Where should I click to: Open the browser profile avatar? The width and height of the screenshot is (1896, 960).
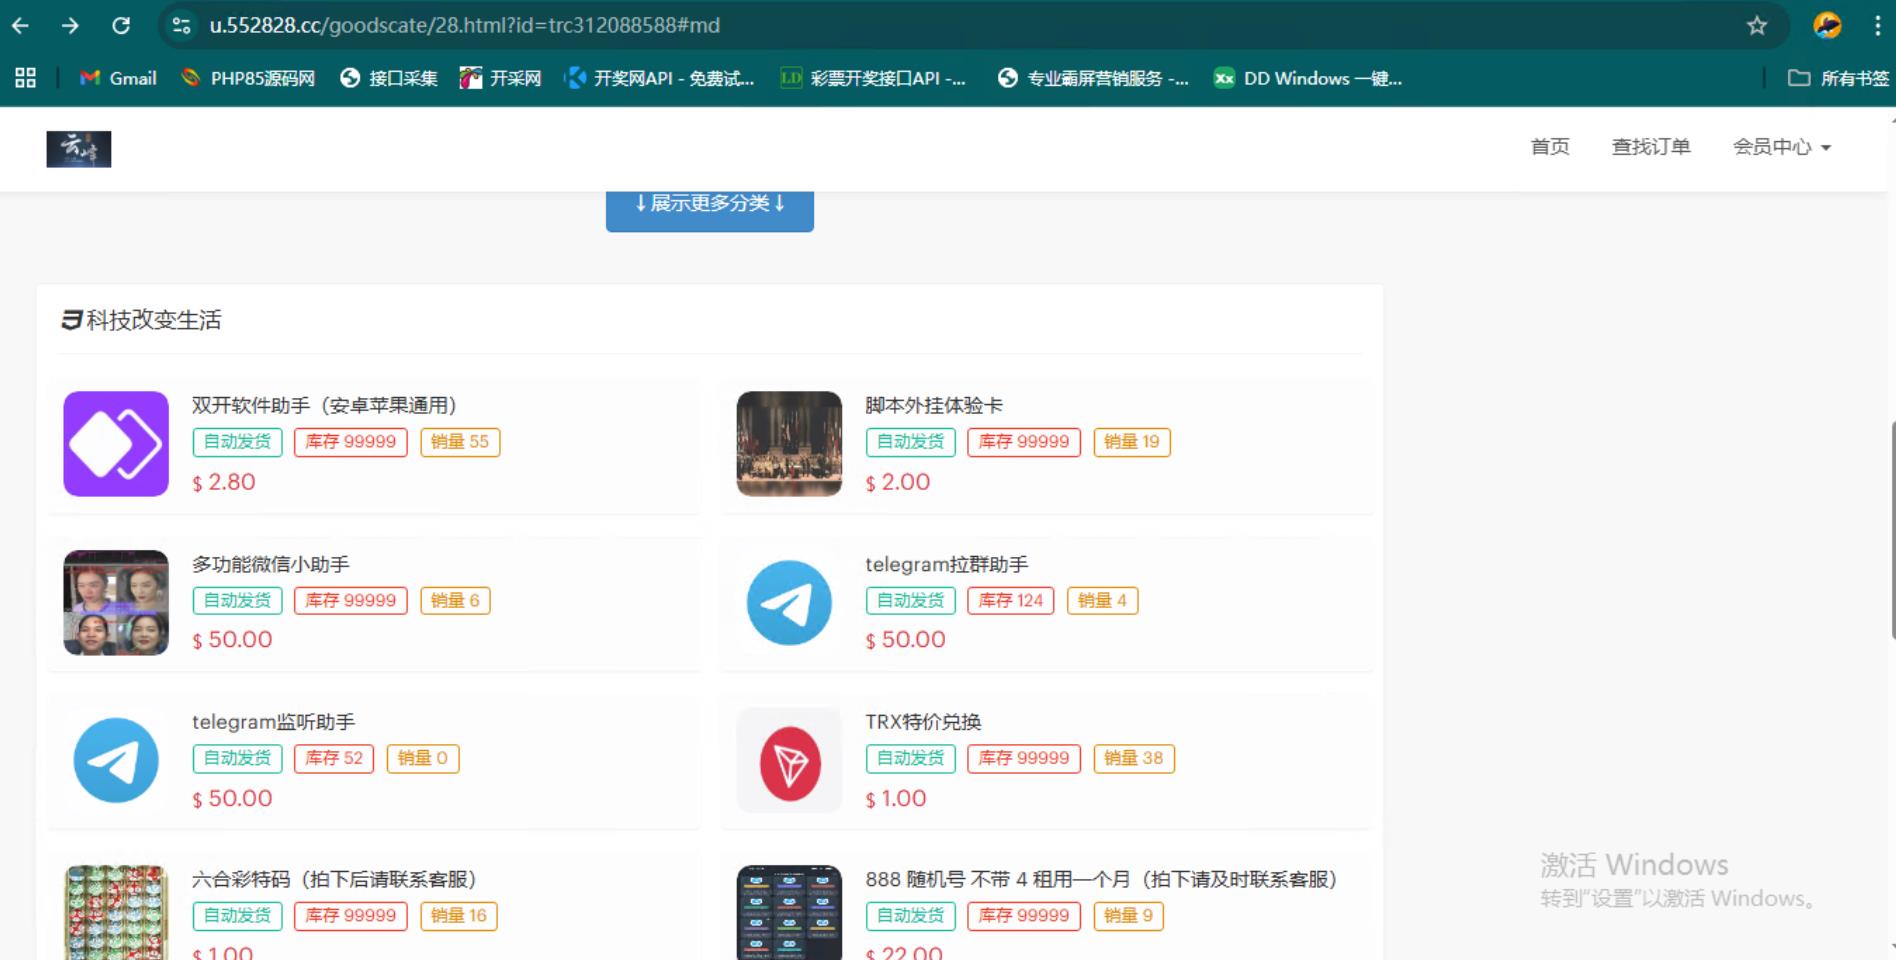1827,26
